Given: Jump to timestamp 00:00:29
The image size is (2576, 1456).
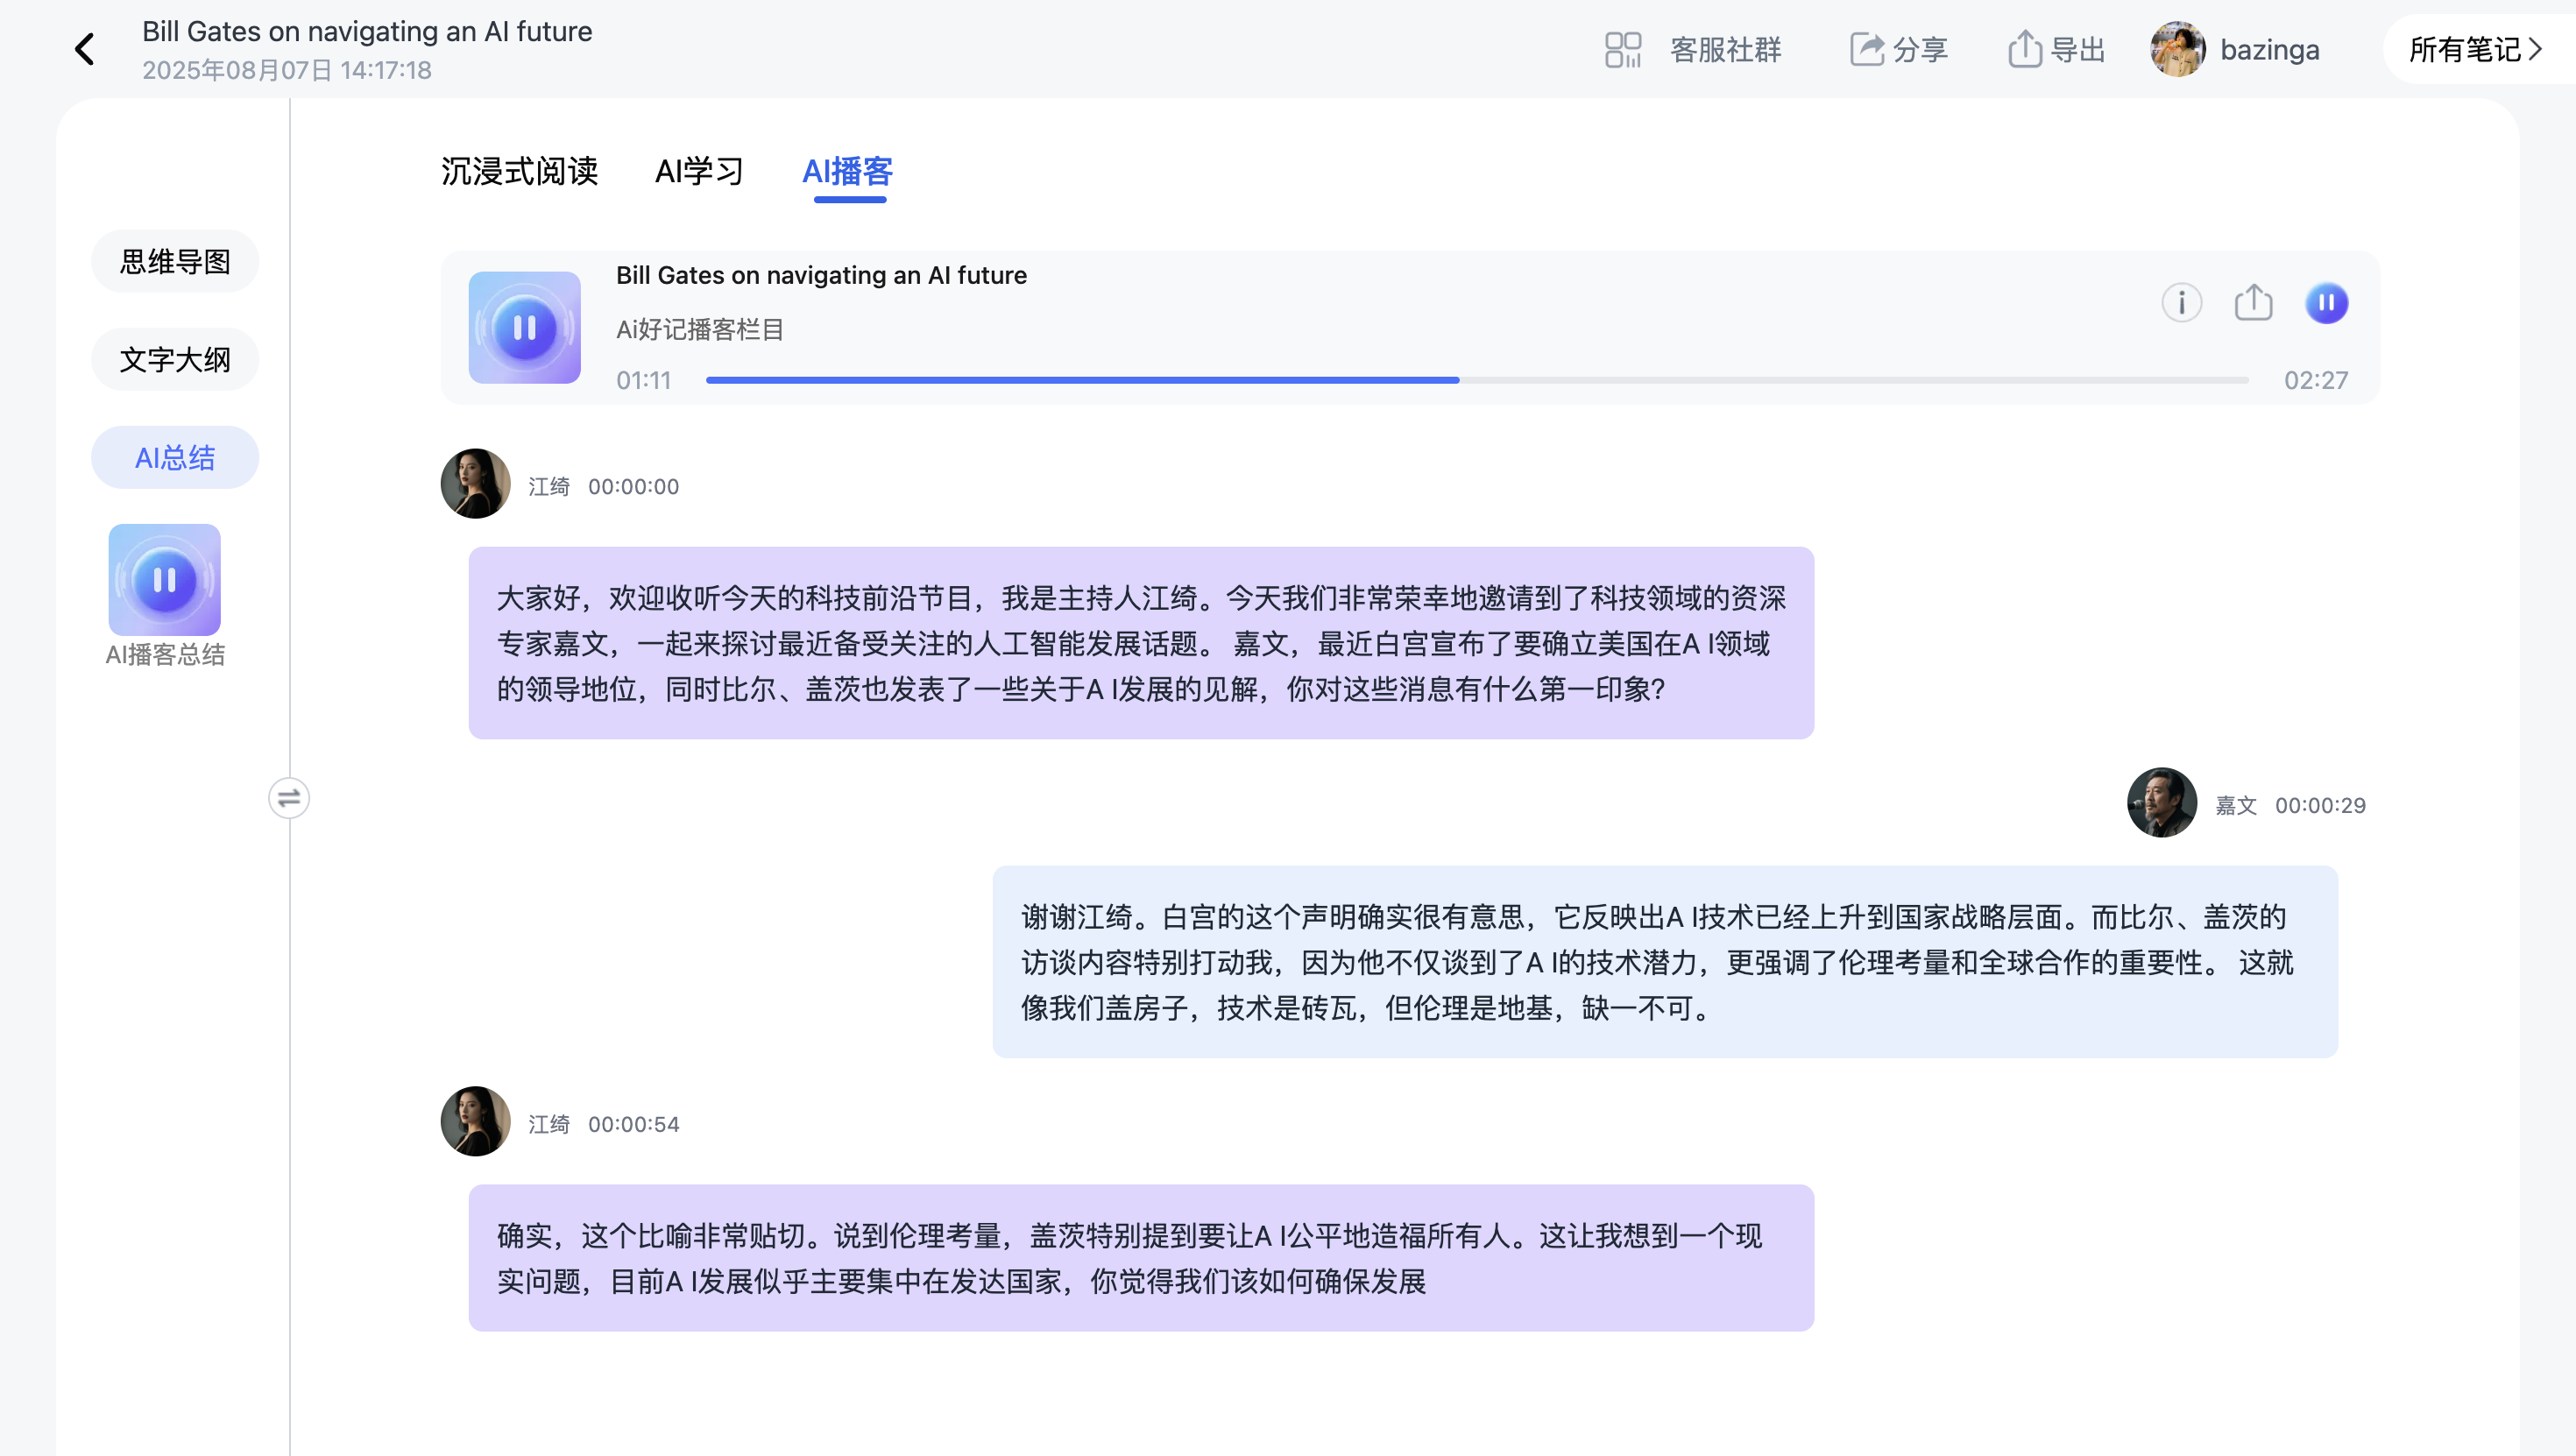Looking at the screenshot, I should pos(2320,805).
